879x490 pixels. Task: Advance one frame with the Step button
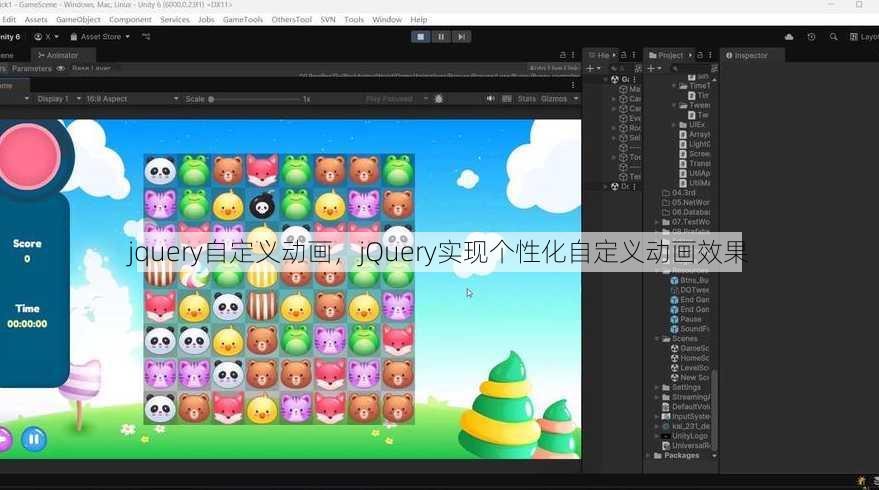coord(461,37)
